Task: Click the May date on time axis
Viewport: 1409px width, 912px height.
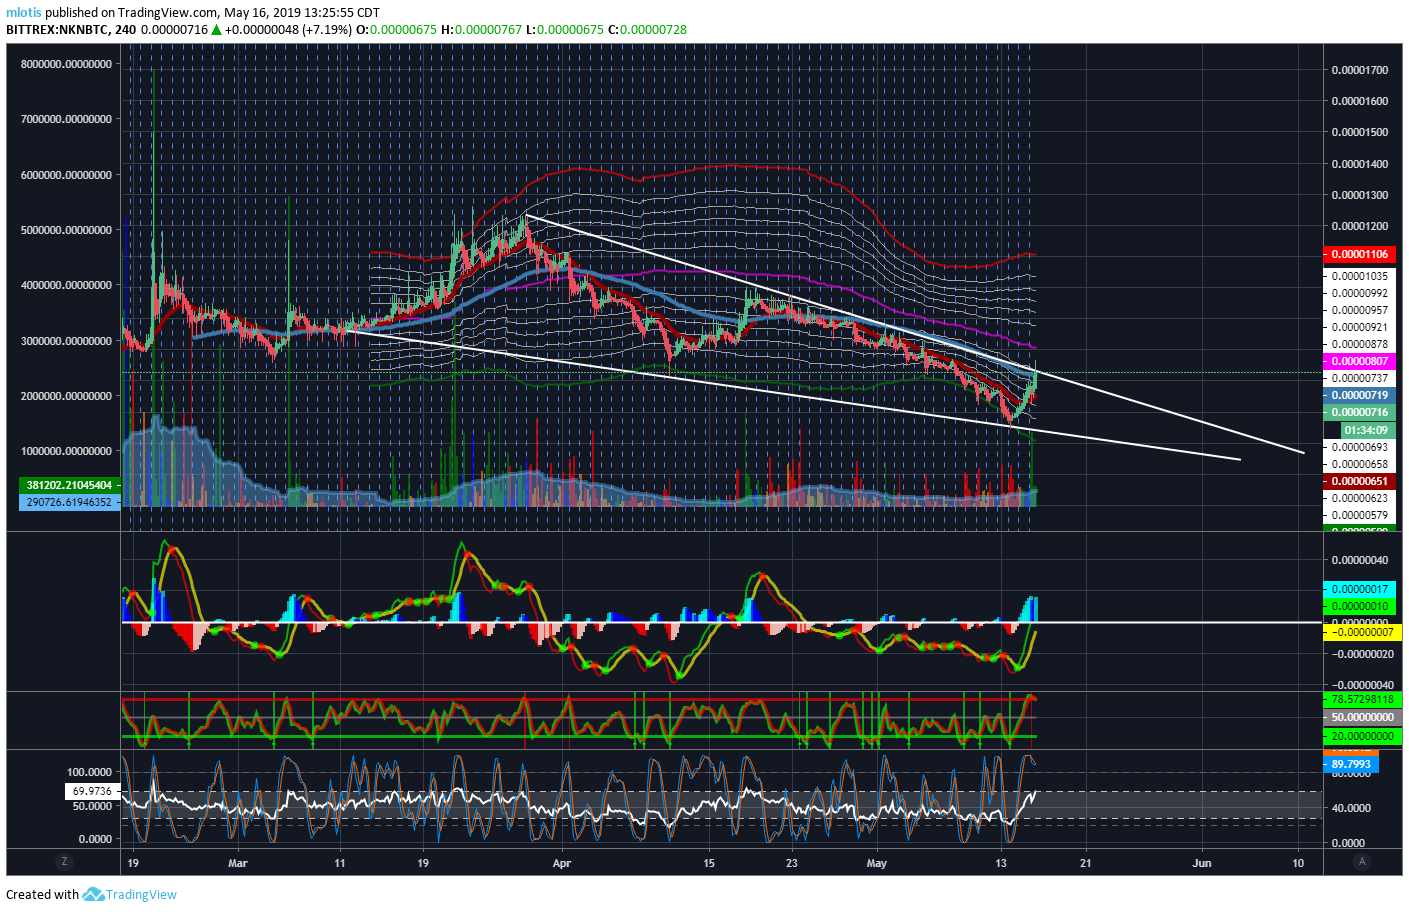Action: [x=876, y=863]
